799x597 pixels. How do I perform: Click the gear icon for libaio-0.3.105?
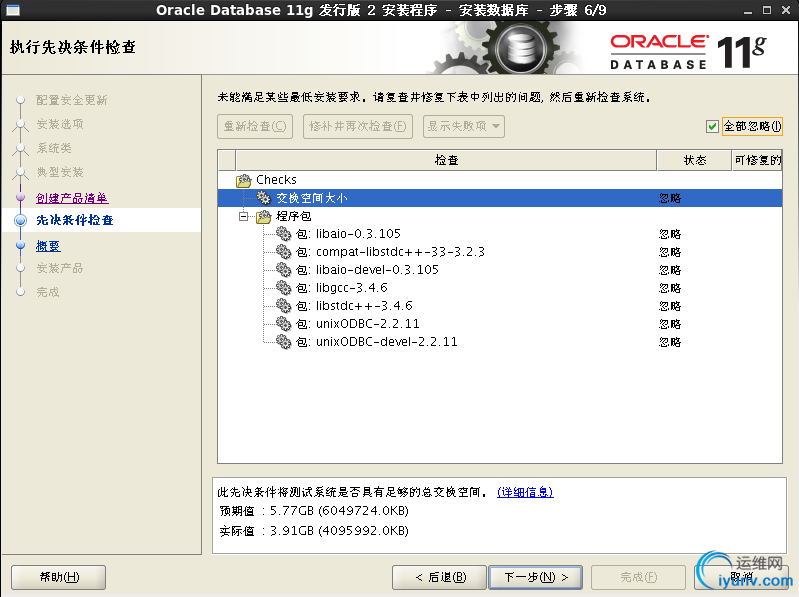[x=283, y=234]
